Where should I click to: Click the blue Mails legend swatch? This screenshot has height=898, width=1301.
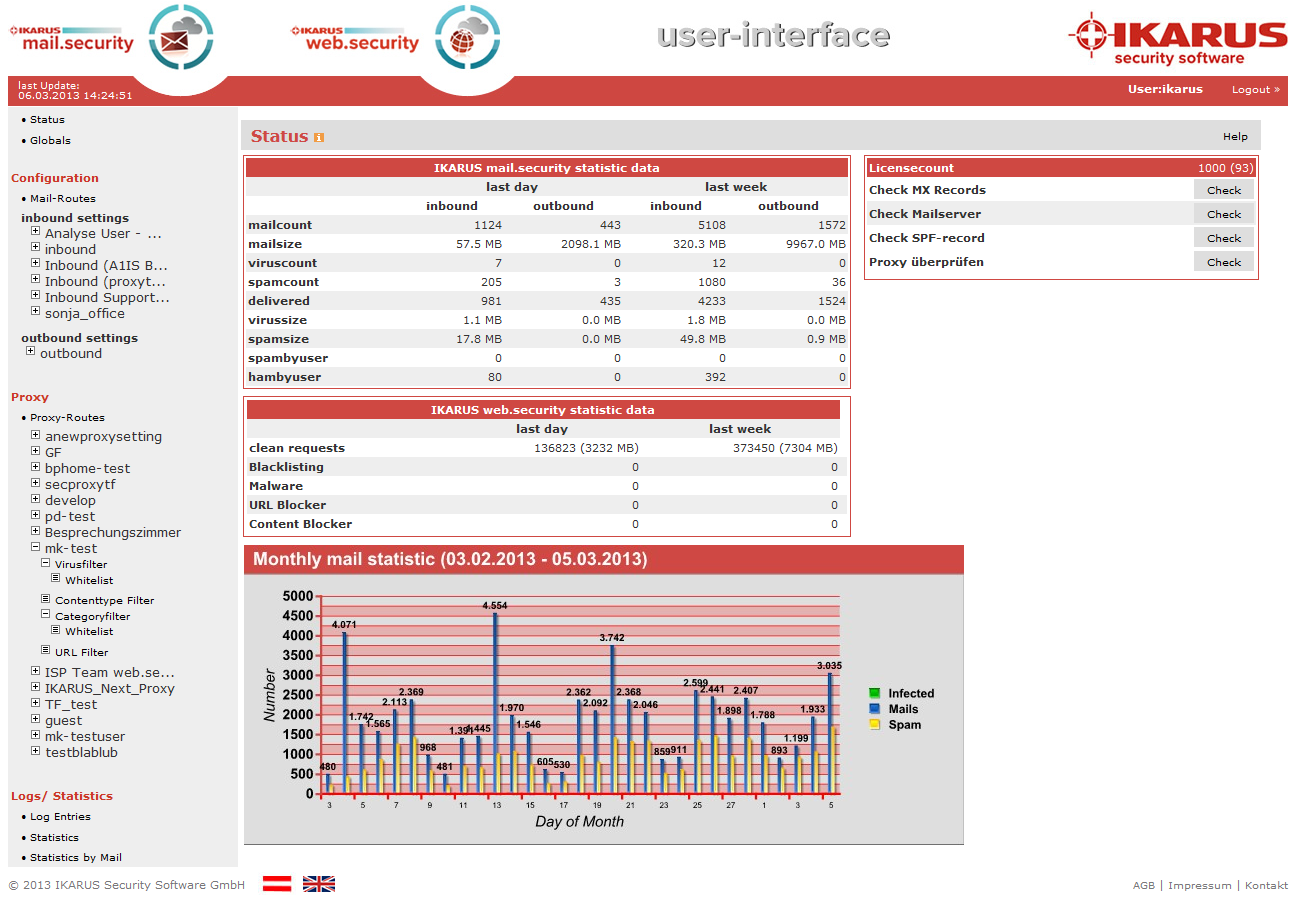click(x=874, y=709)
